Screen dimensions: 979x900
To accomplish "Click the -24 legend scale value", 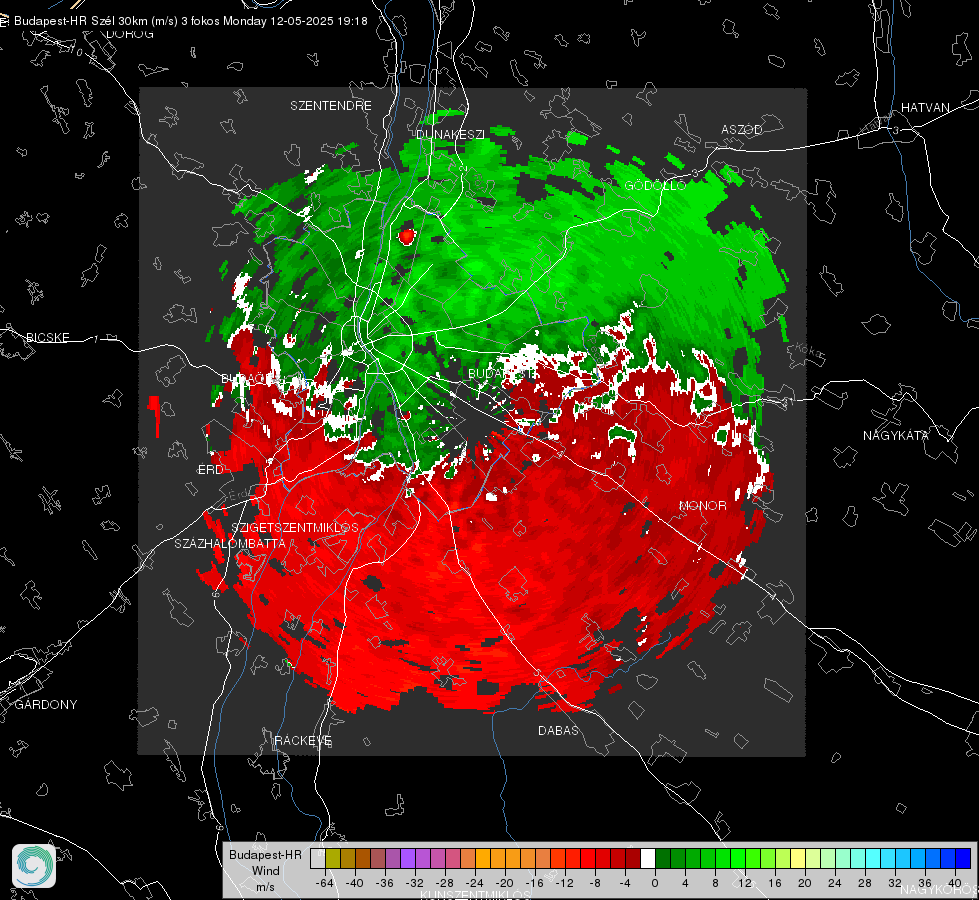I will click(475, 883).
